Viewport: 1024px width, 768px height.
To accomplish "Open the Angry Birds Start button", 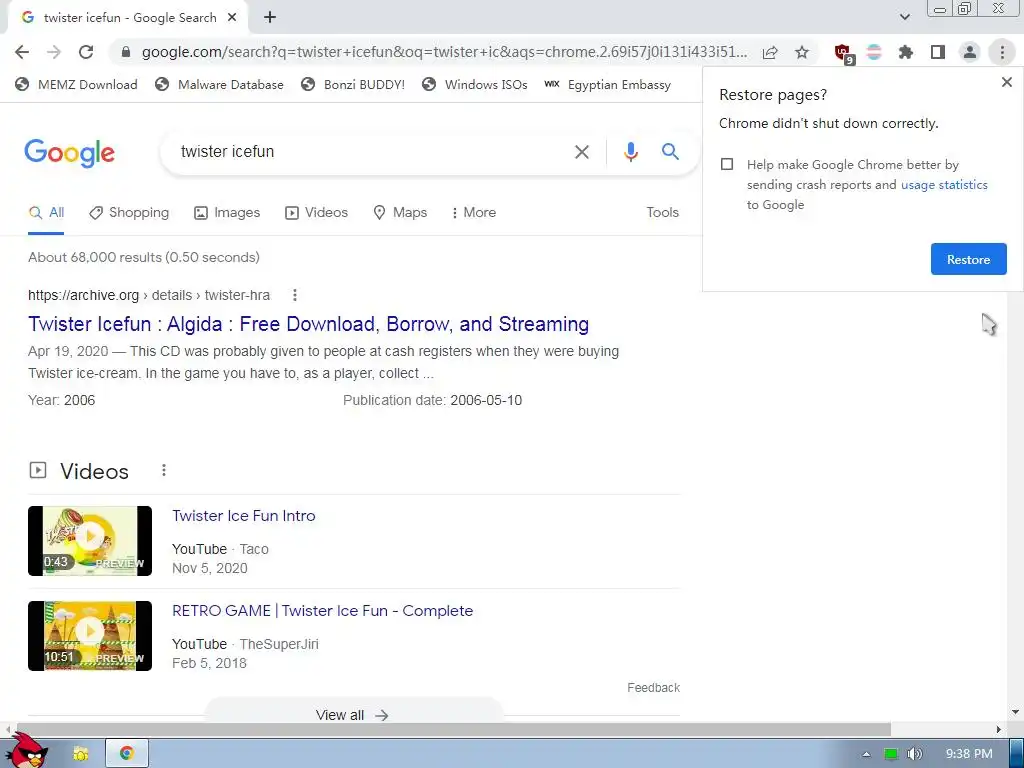I will click(x=27, y=751).
